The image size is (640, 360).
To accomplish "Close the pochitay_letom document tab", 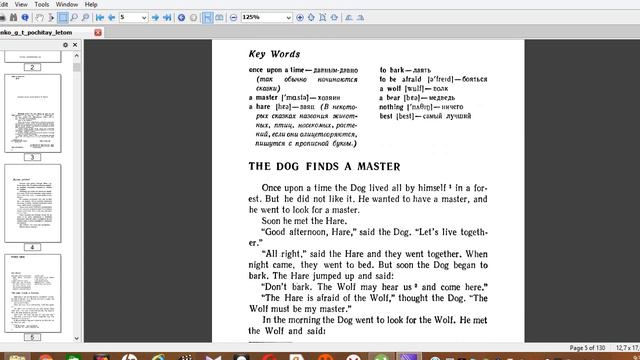I will coord(98,32).
